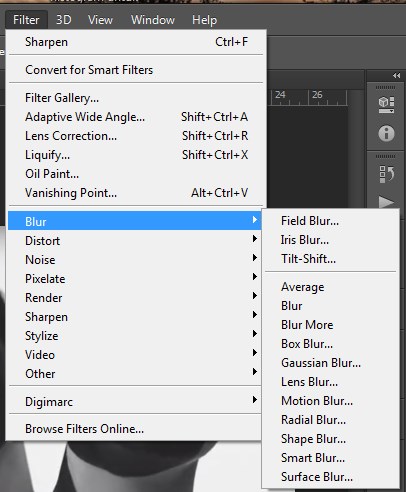Viewport: 406px width, 492px height.
Task: Expand the Sharpen submenu
Action: (x=135, y=317)
